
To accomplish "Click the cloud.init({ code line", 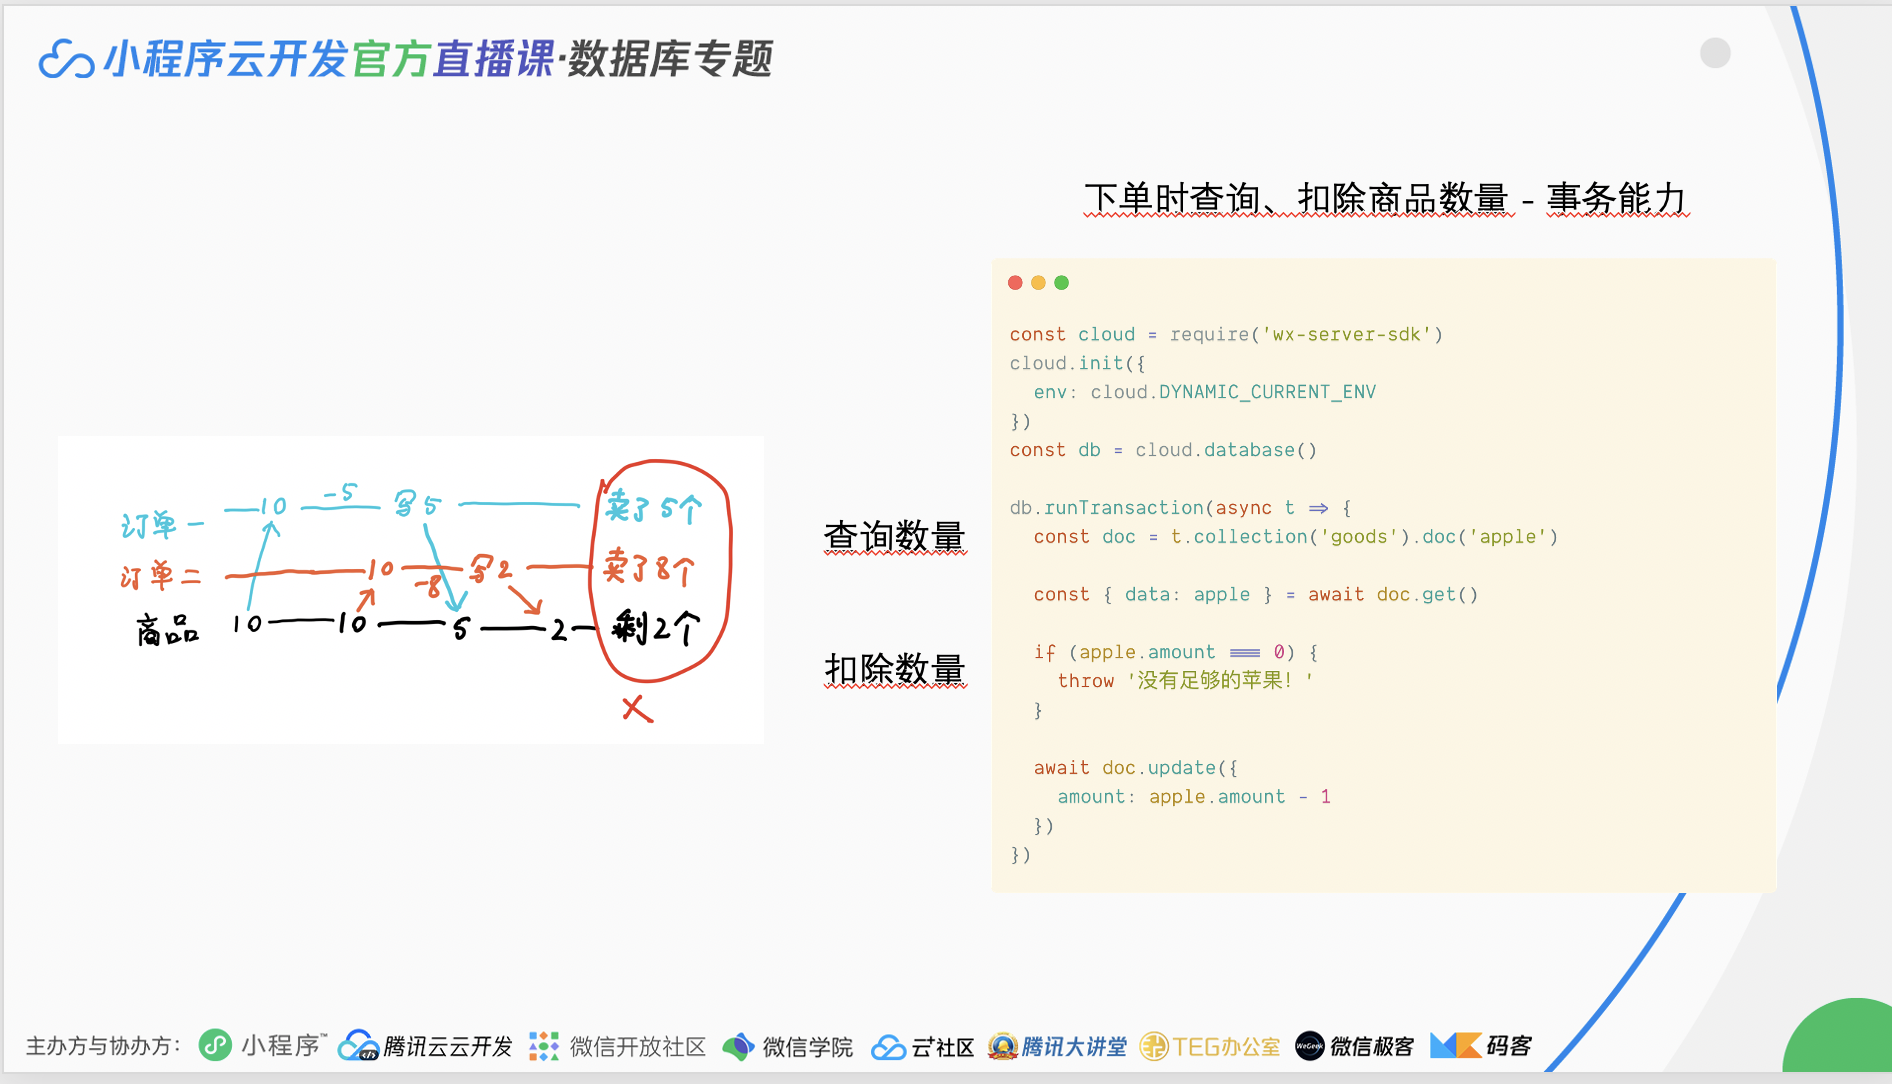I will click(1078, 363).
